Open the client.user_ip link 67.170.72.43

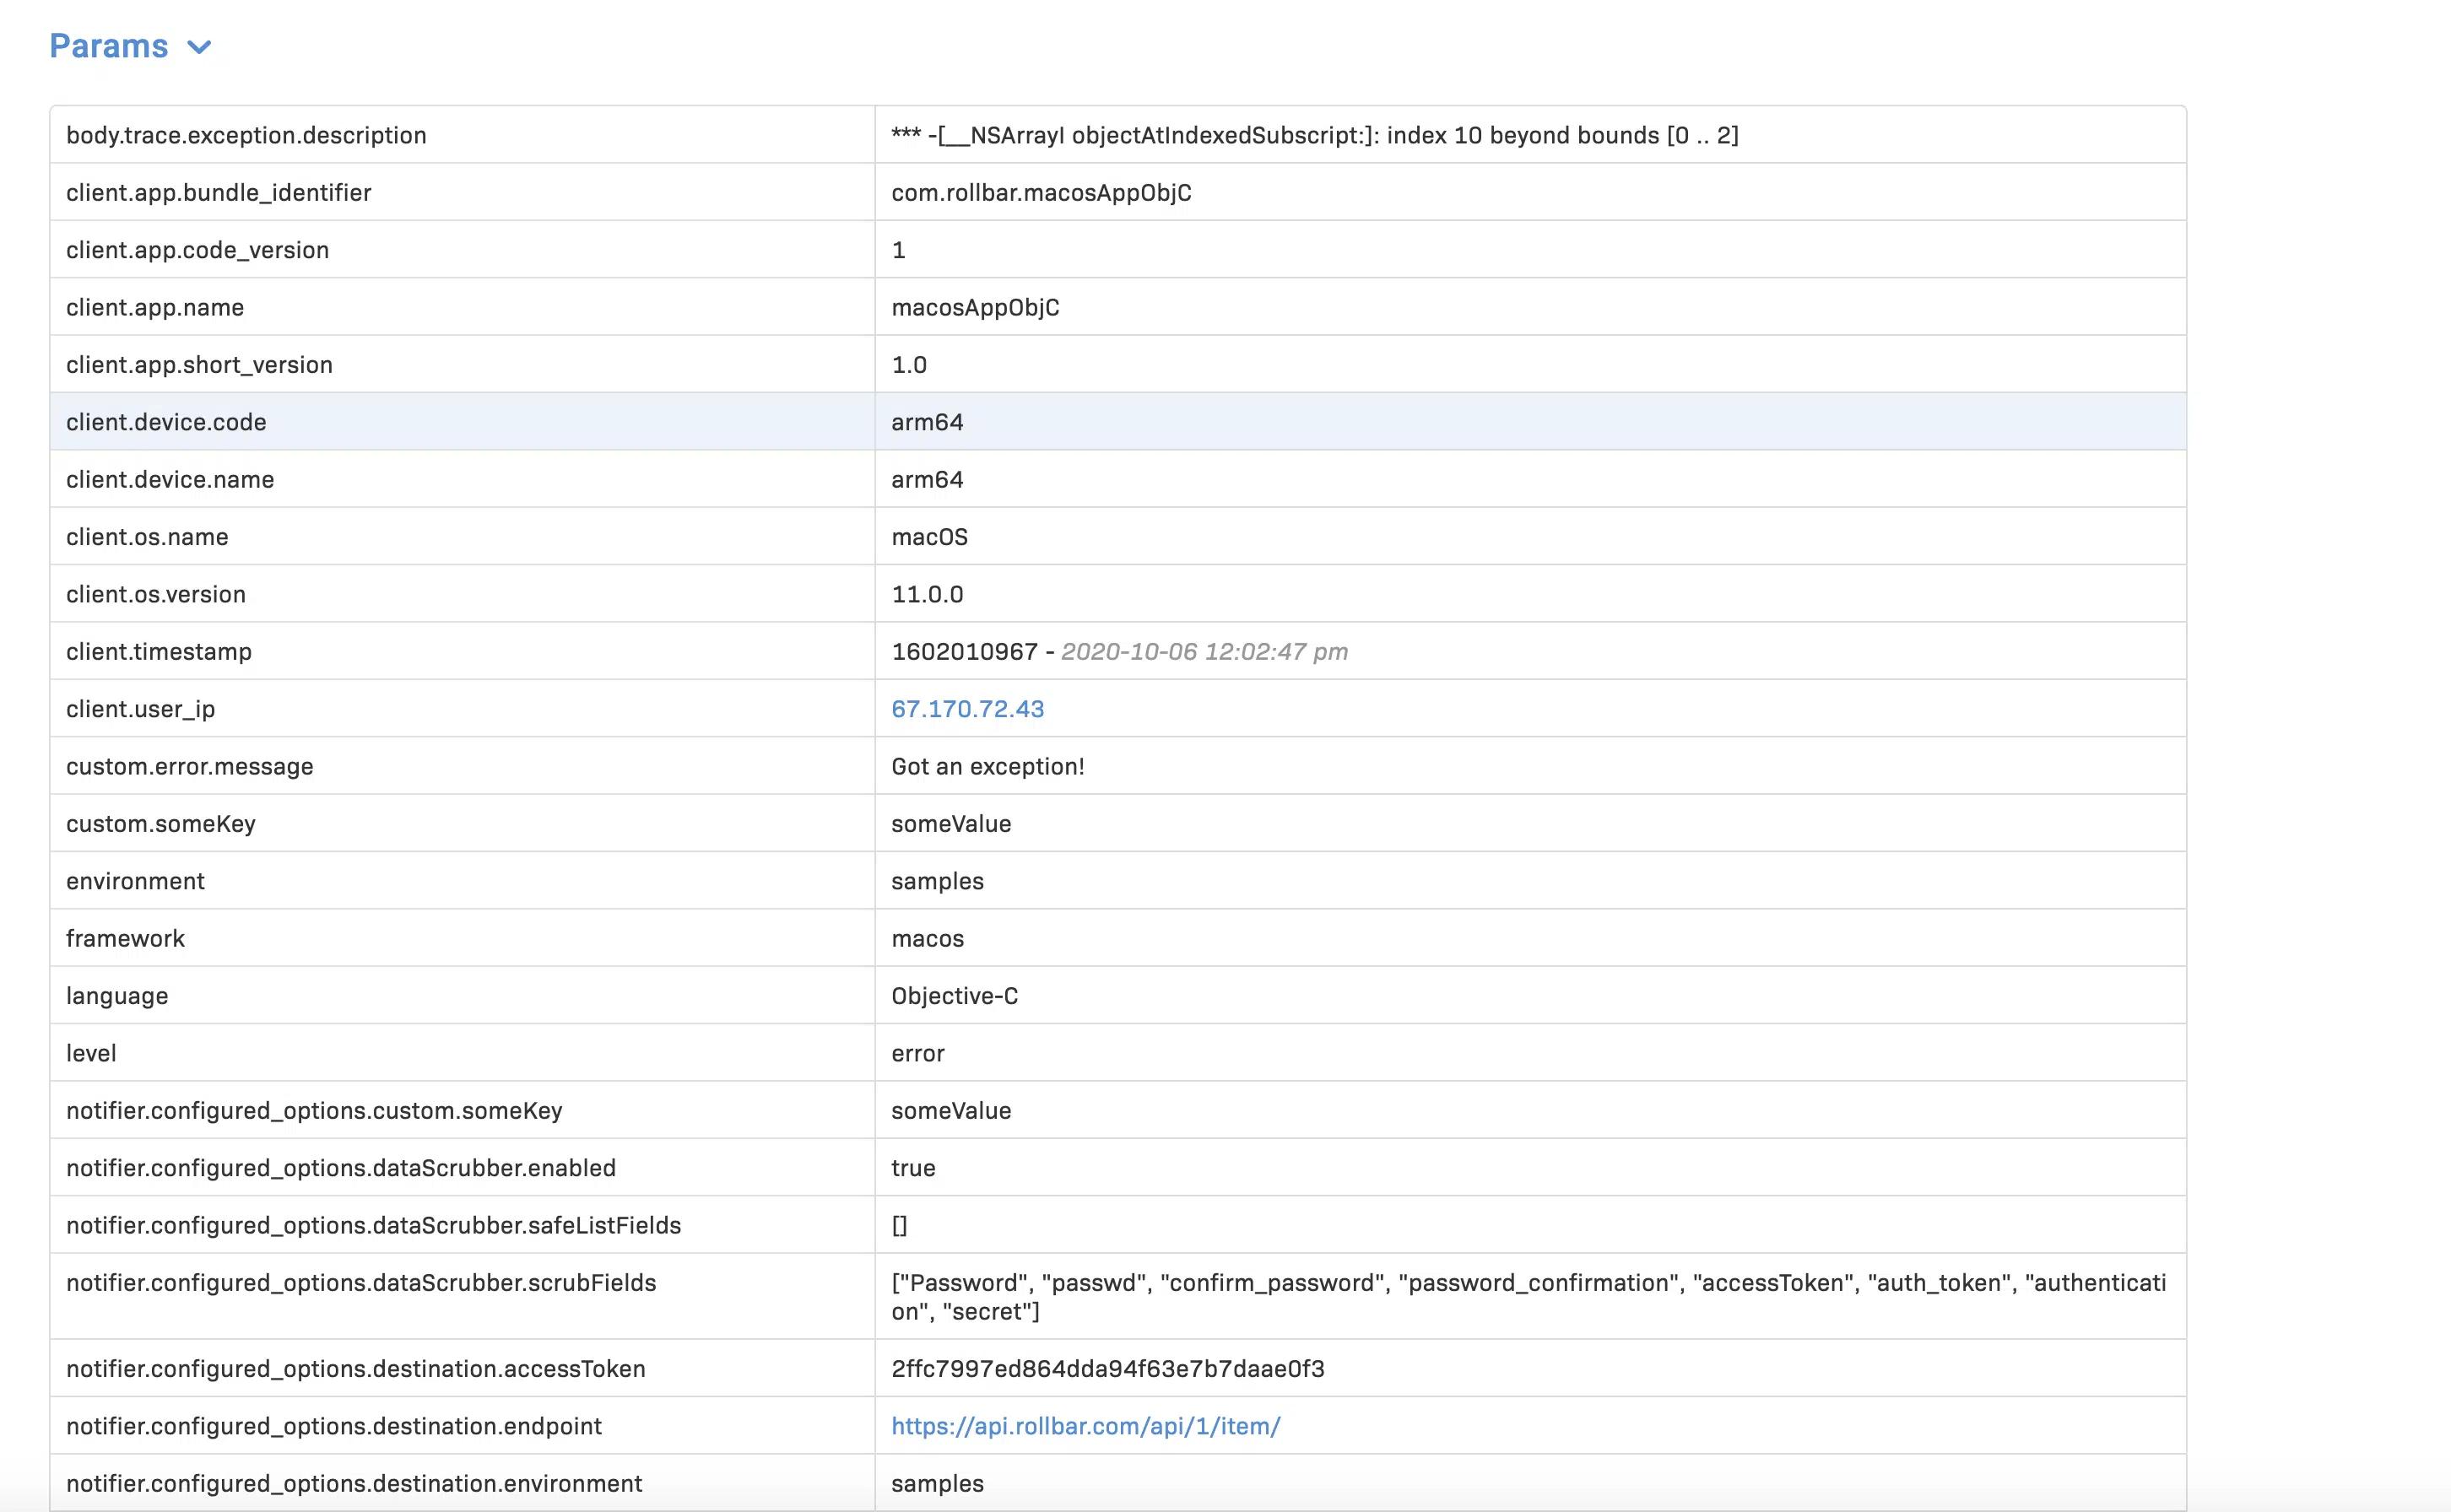click(967, 708)
